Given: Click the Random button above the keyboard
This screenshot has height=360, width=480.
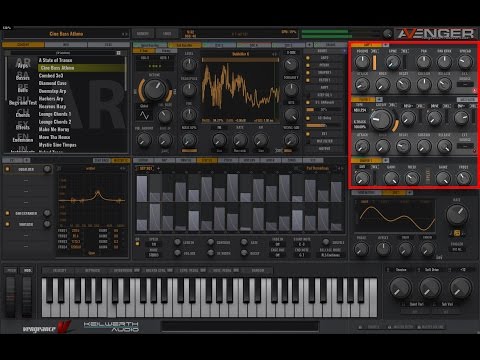Looking at the screenshot, I should tap(258, 270).
